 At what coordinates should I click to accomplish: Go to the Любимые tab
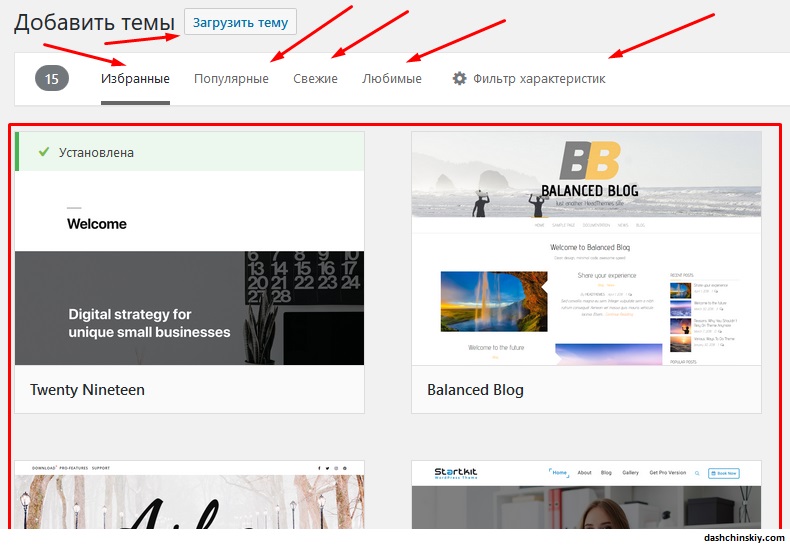(391, 78)
